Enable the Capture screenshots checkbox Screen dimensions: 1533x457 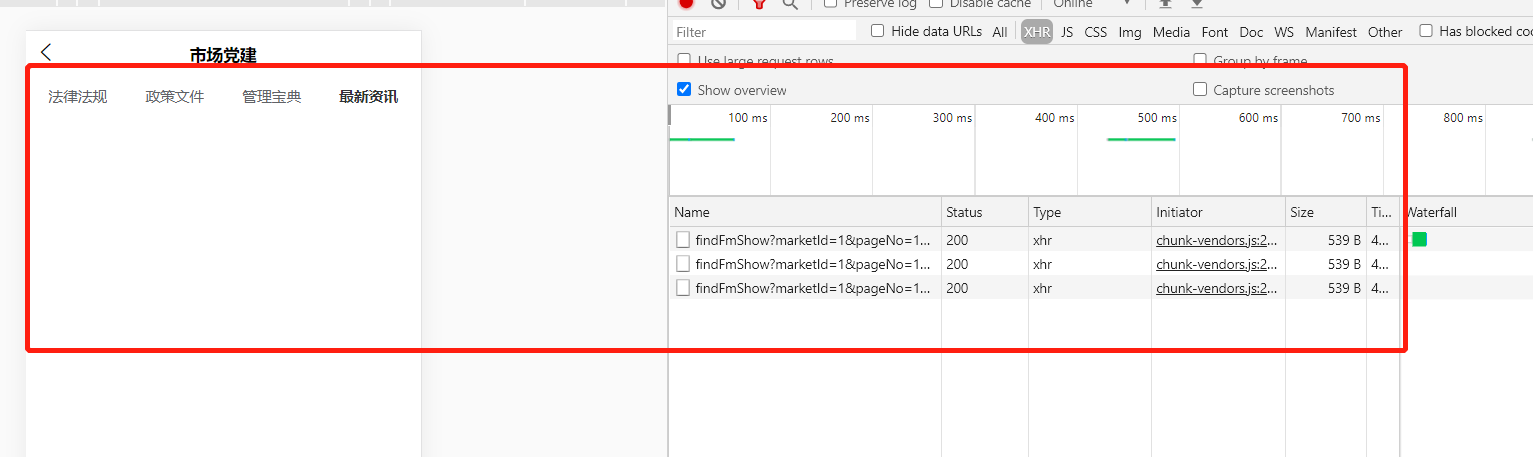point(1200,89)
